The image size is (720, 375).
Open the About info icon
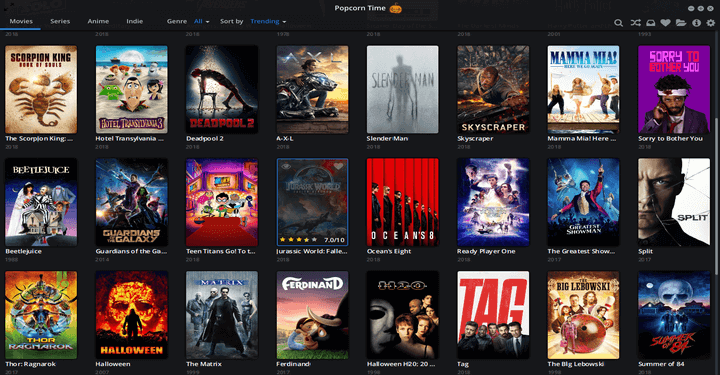point(697,22)
